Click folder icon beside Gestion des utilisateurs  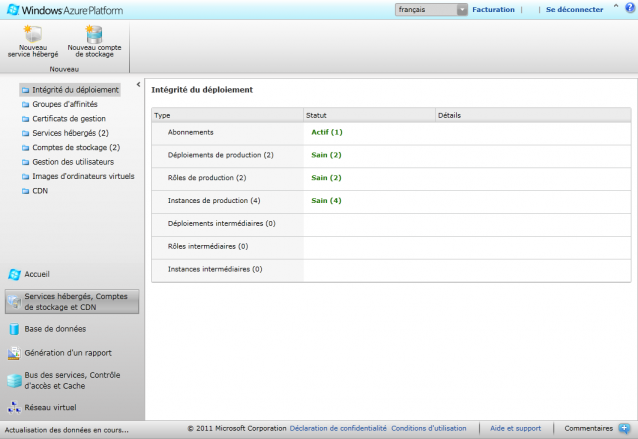[26, 162]
